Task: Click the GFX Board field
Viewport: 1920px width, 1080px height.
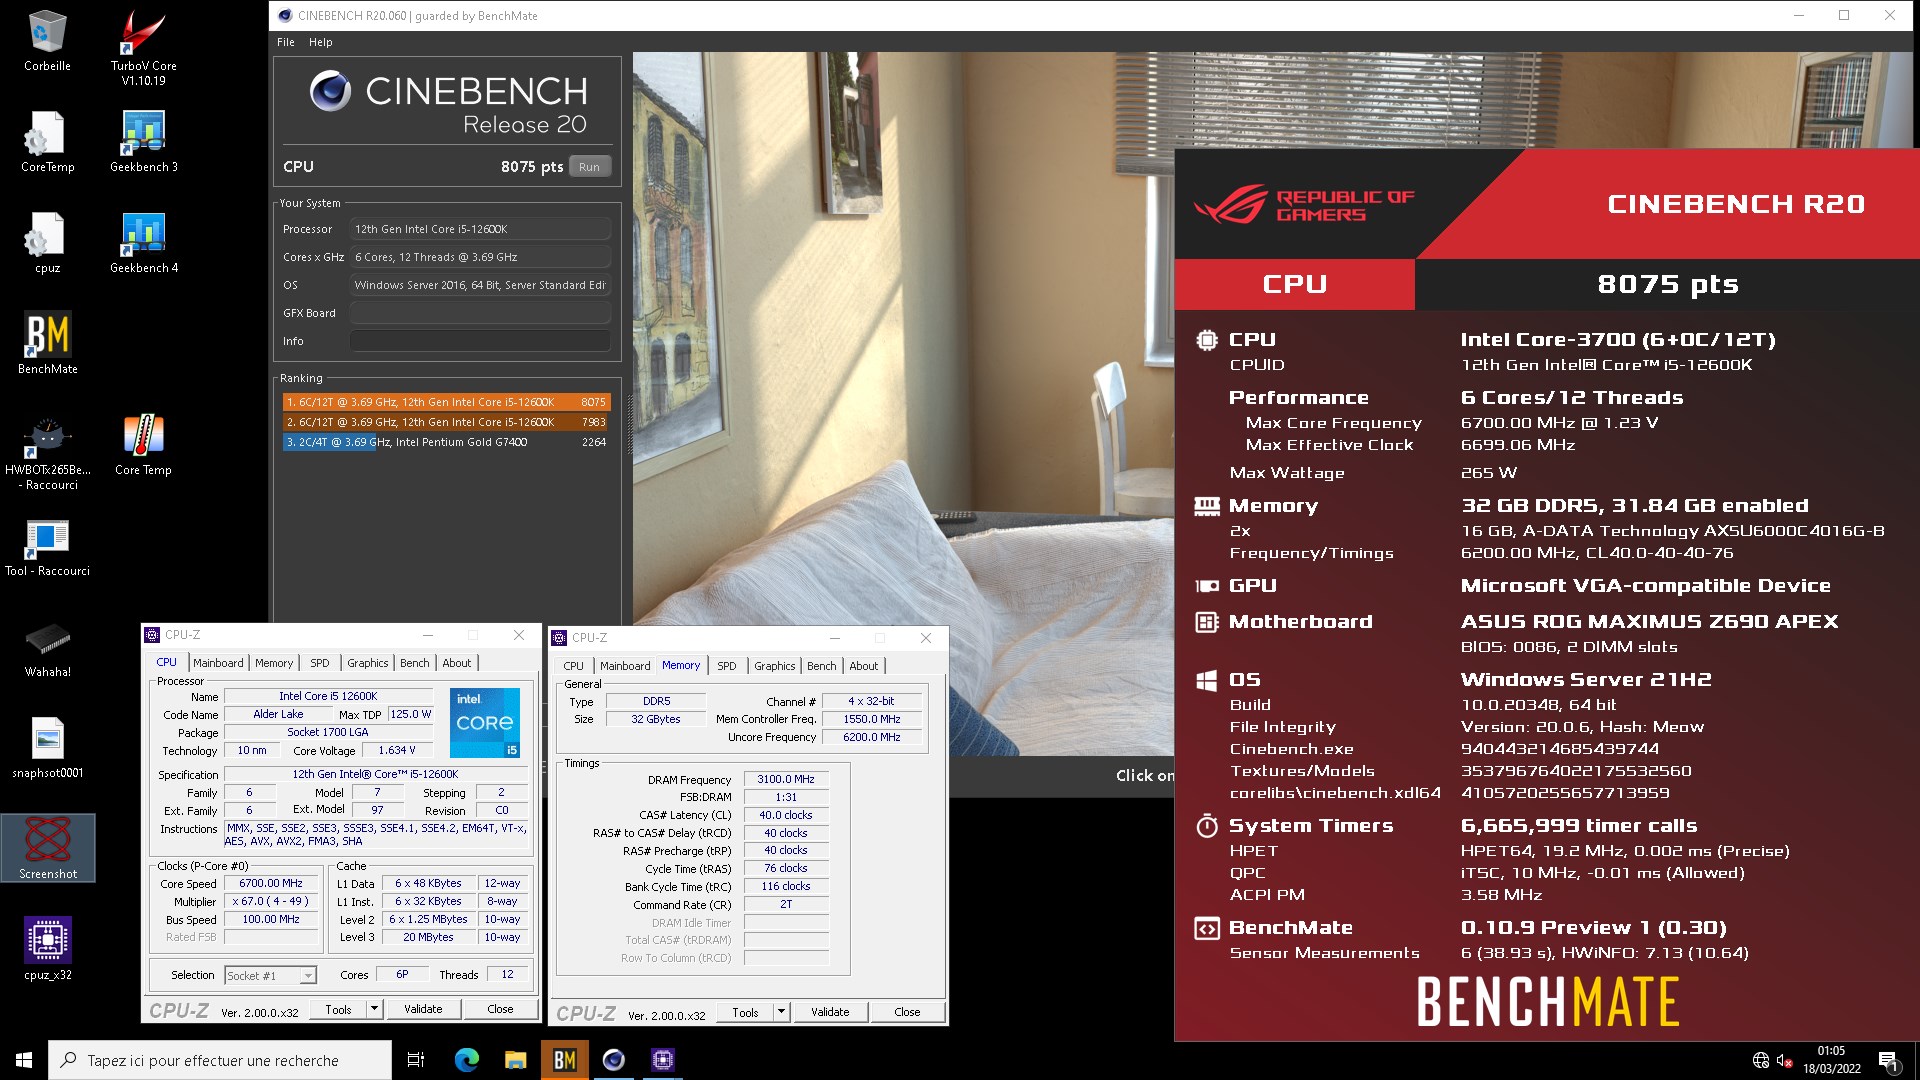Action: point(480,313)
